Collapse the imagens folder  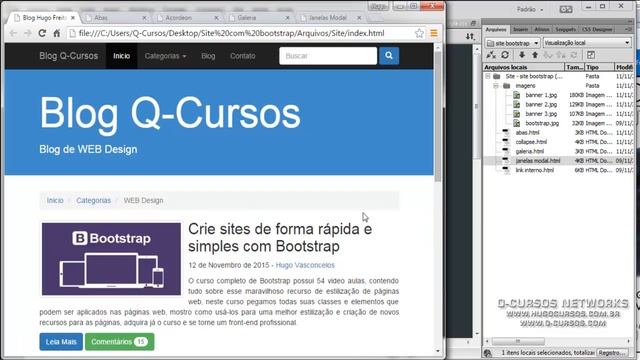[496, 86]
